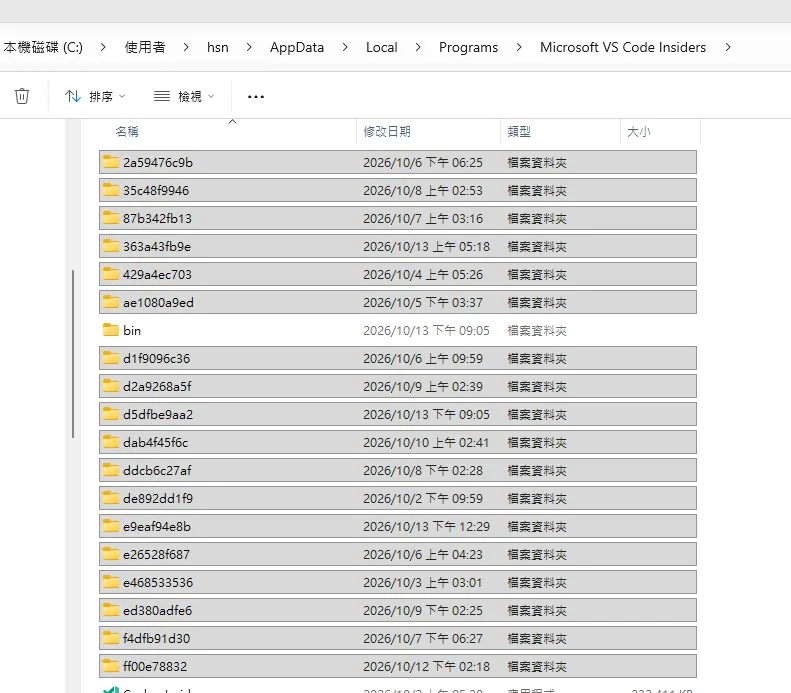Click folder icon of e9eaf94e8b
Screen dimensions: 791x693
click(x=110, y=526)
